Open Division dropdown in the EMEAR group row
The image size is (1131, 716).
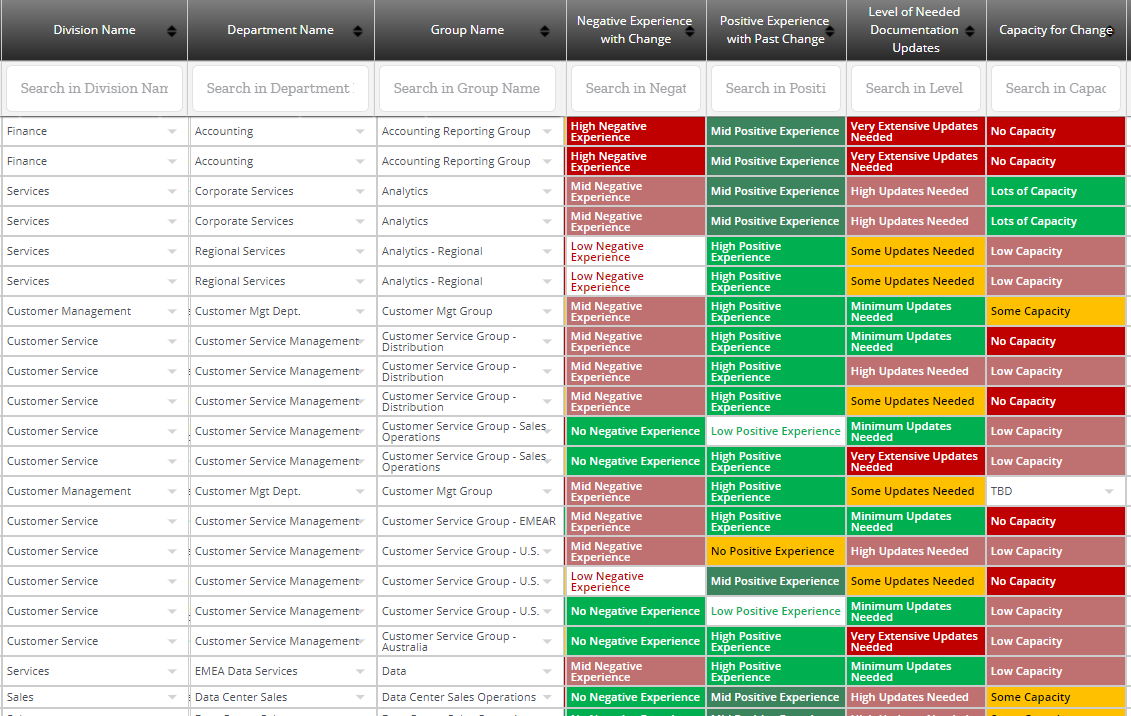[172, 521]
